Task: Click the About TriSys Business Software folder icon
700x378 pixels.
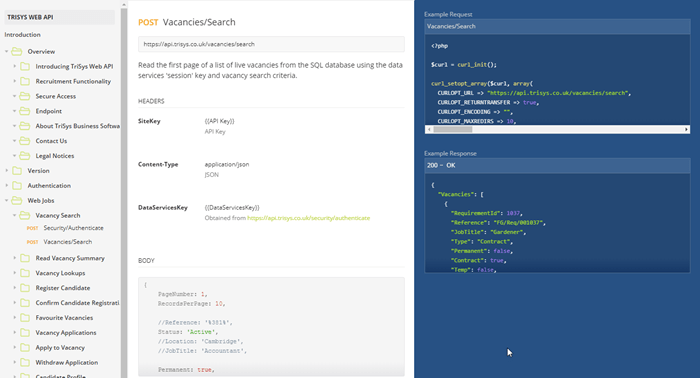Action: [25, 126]
